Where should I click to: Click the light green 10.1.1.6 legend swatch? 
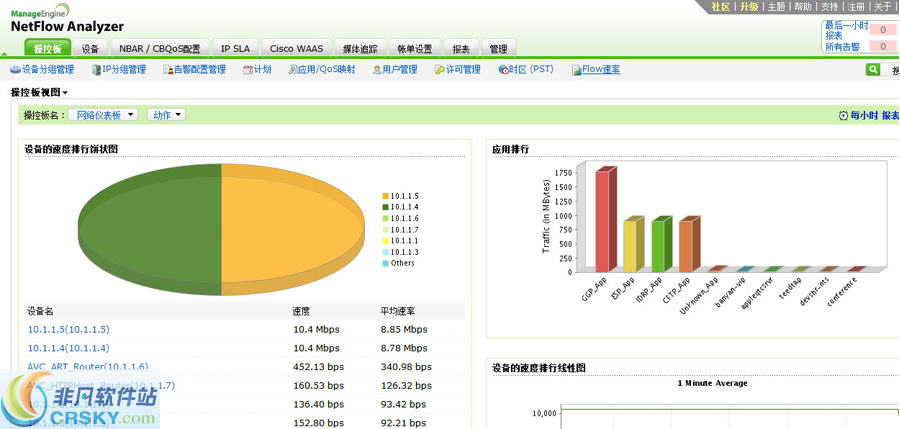coord(386,219)
